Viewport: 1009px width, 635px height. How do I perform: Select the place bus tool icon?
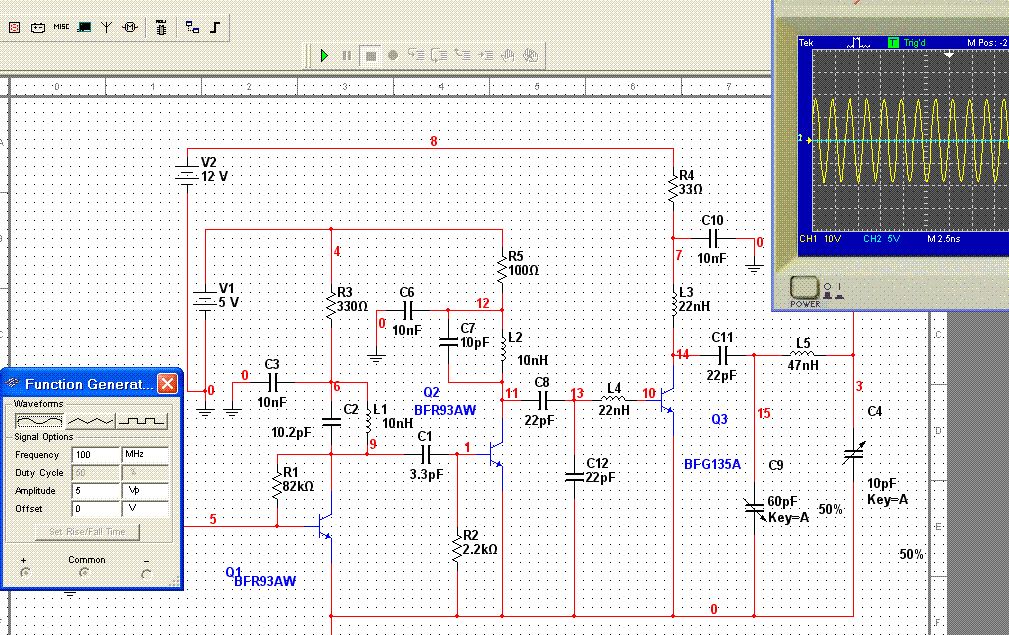[x=215, y=27]
